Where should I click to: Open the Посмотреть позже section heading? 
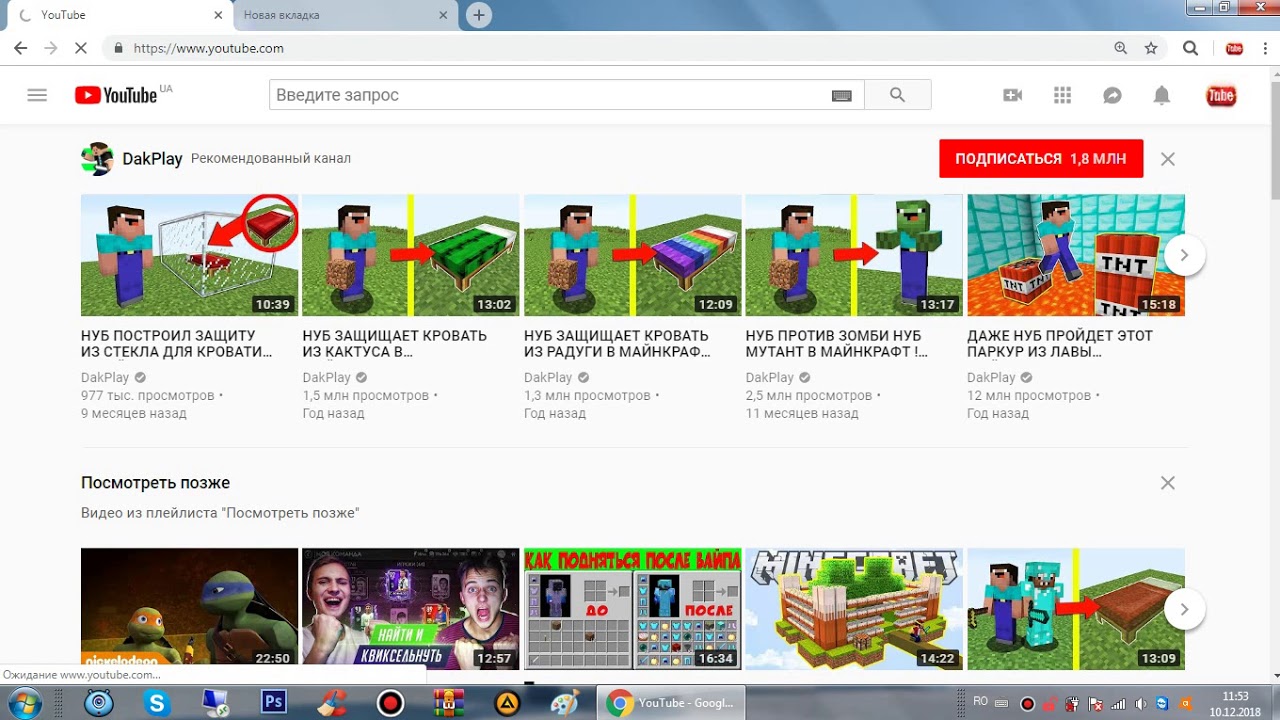155,483
